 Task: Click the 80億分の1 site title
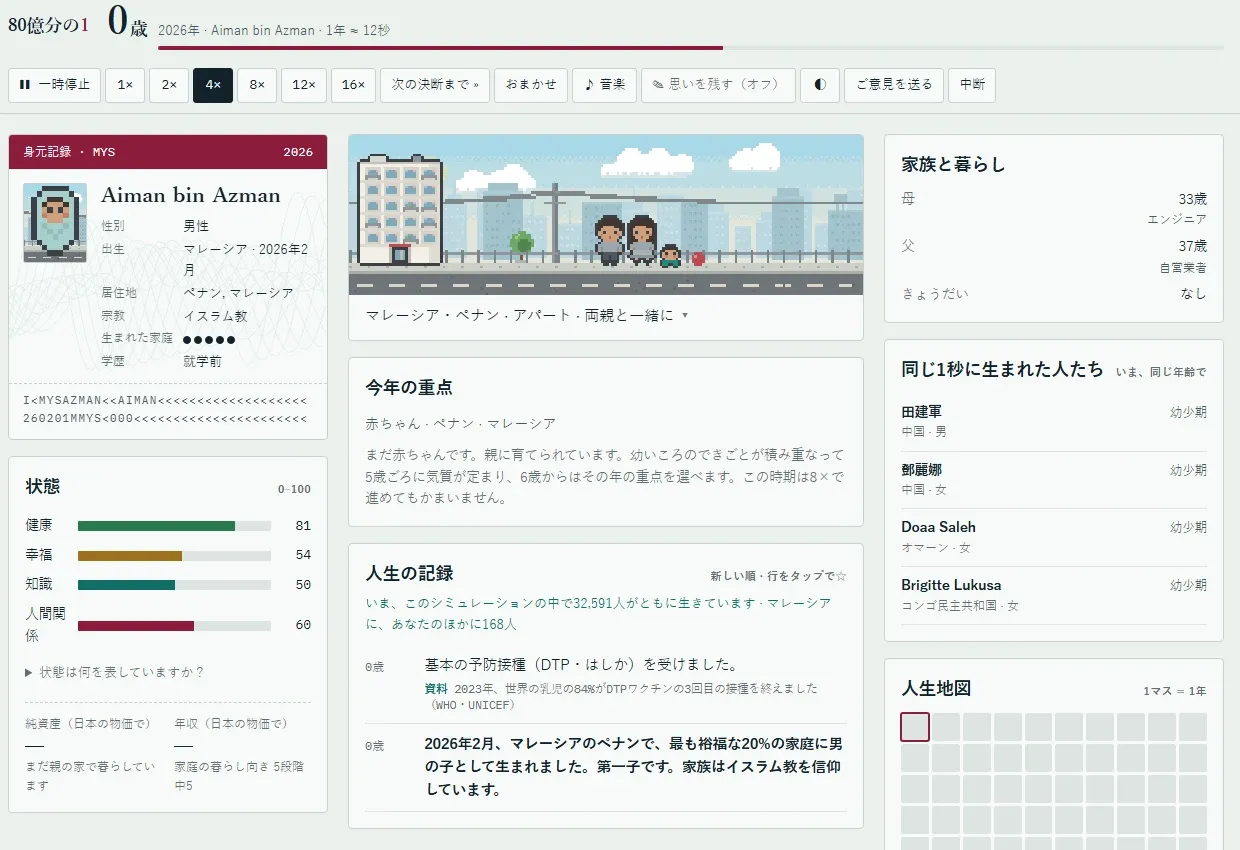(48, 25)
